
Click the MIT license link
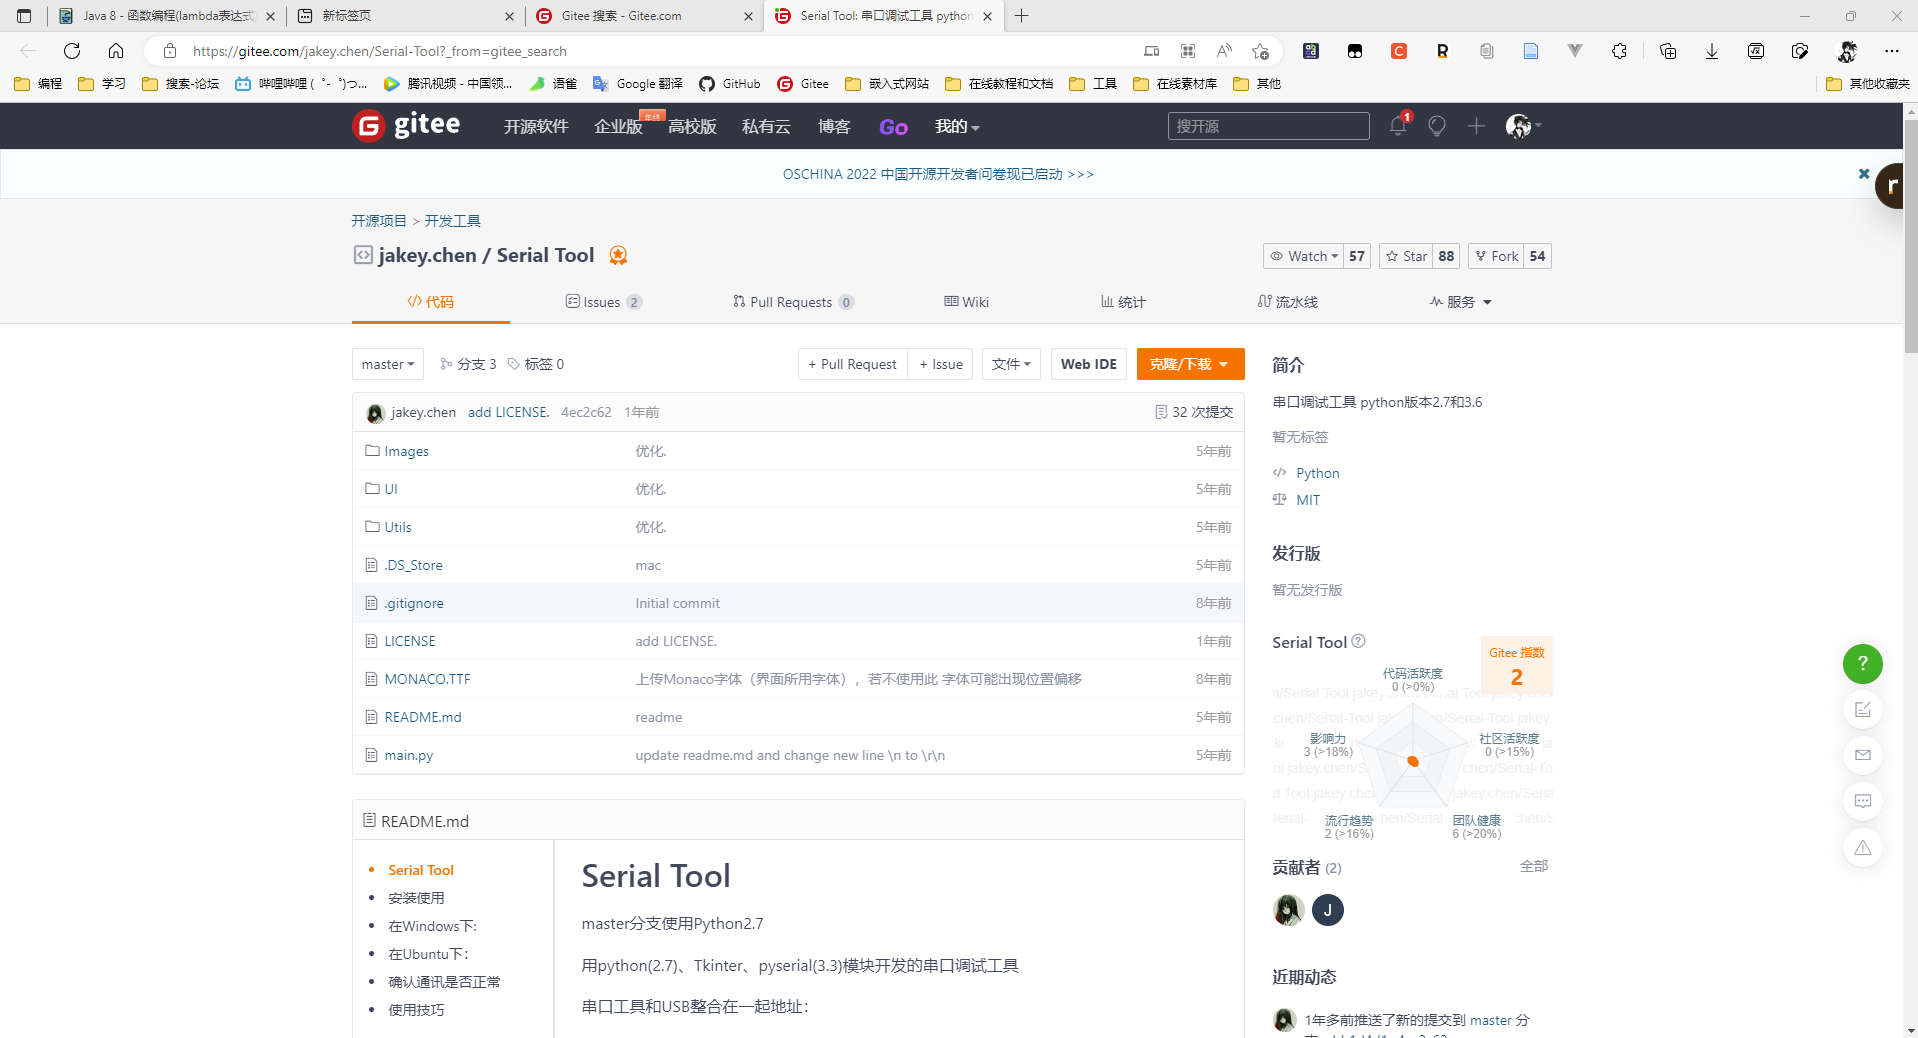tap(1308, 500)
